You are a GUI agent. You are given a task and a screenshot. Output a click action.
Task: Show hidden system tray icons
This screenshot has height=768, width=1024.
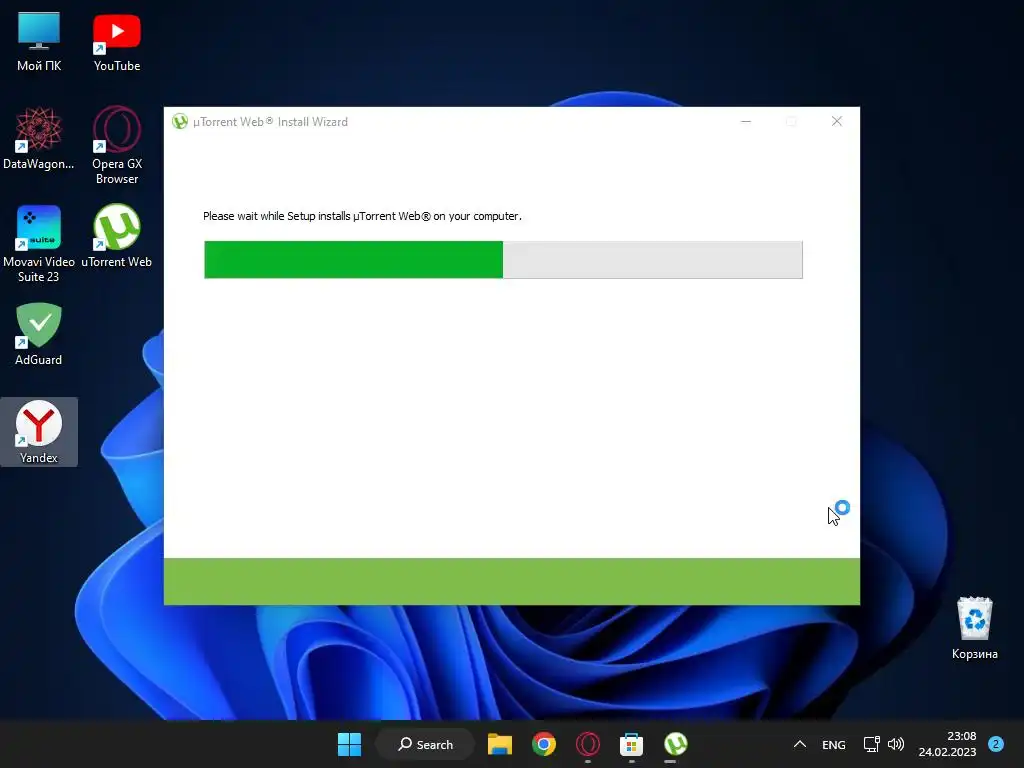point(799,744)
